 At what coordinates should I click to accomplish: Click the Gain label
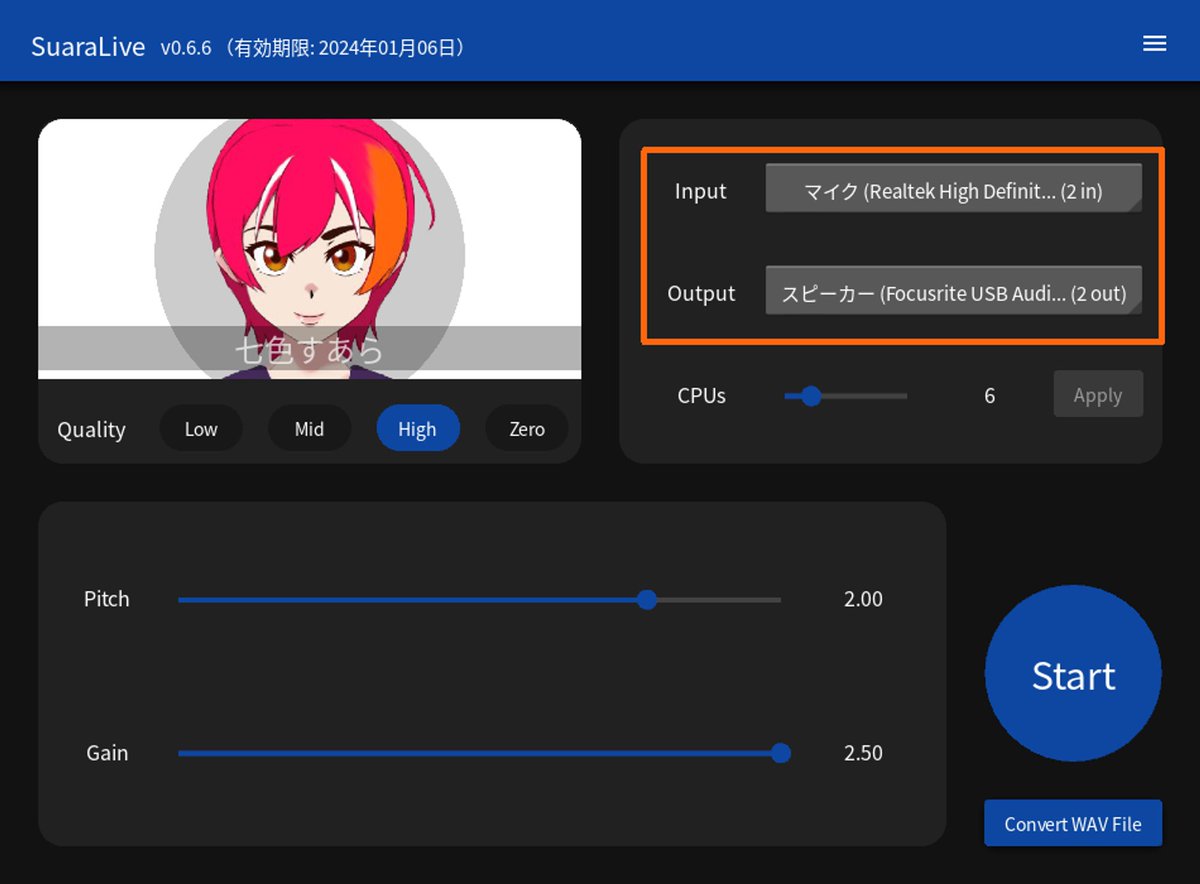click(107, 753)
